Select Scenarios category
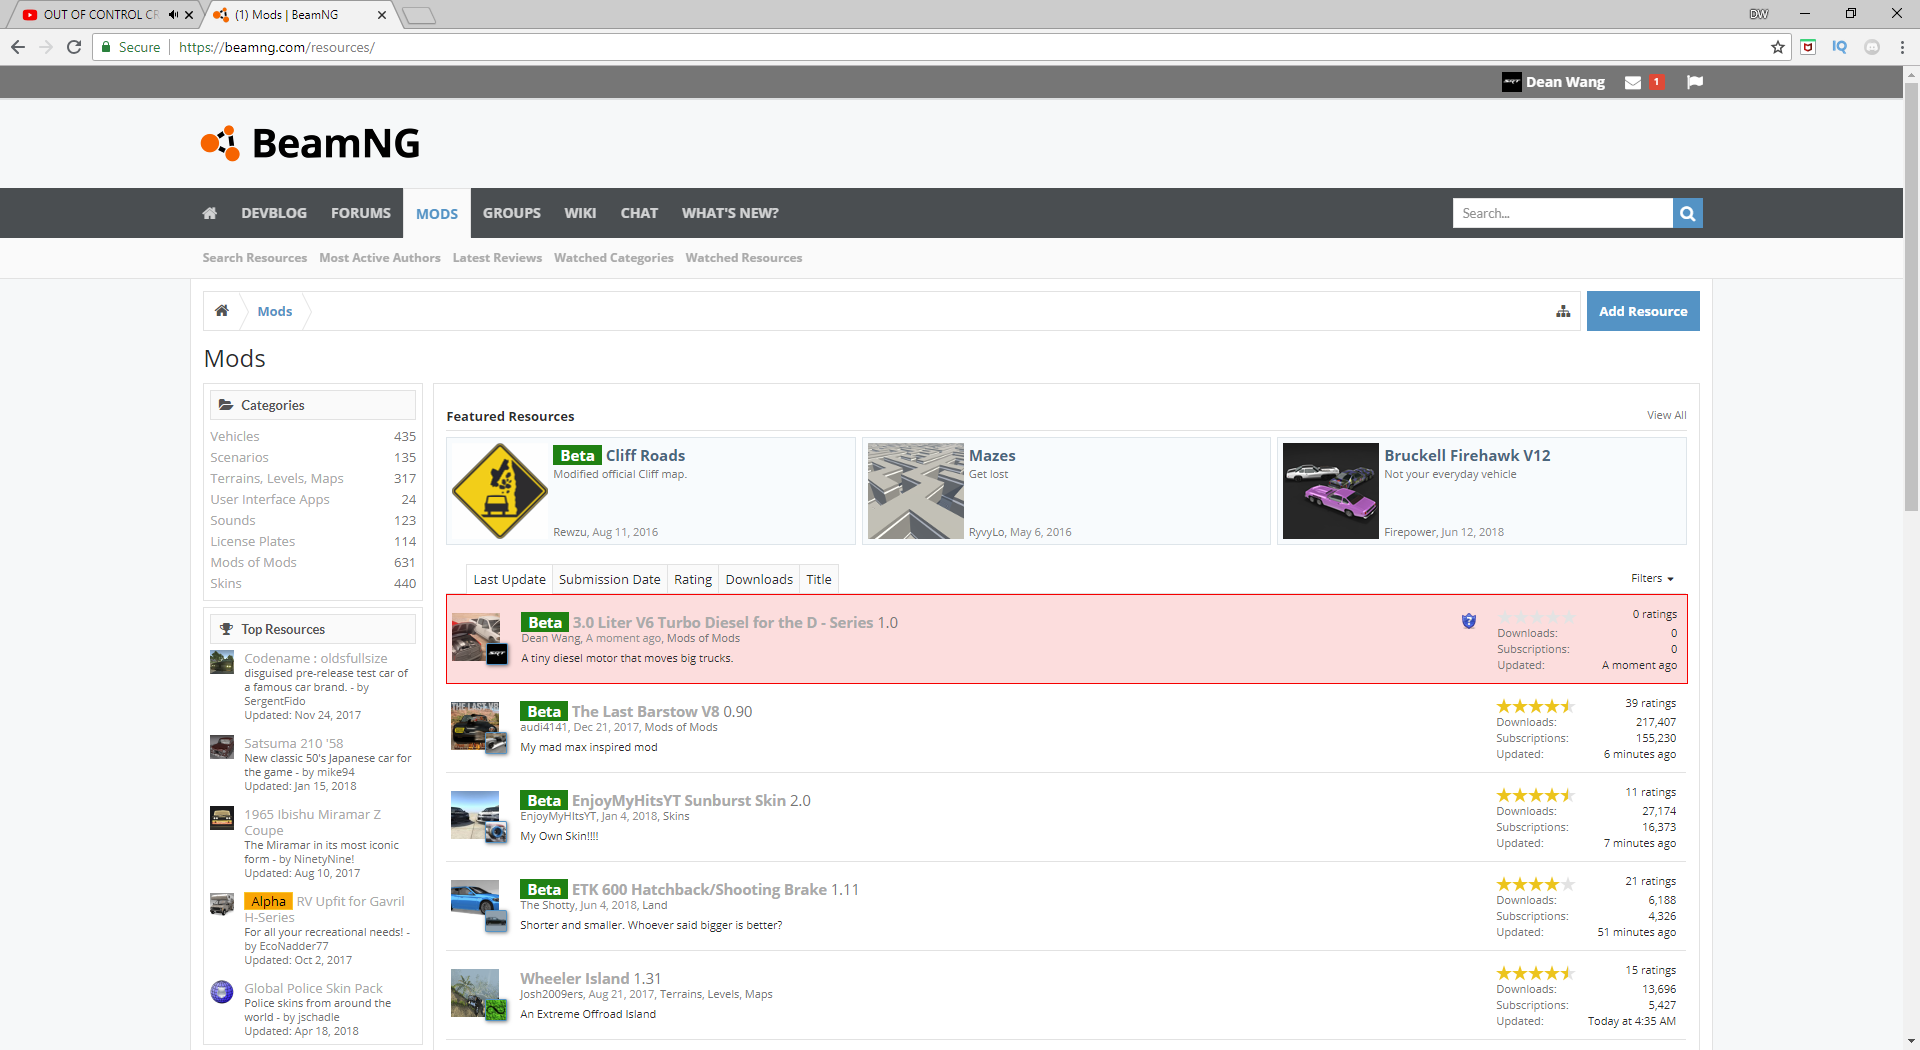1920x1050 pixels. click(x=239, y=457)
